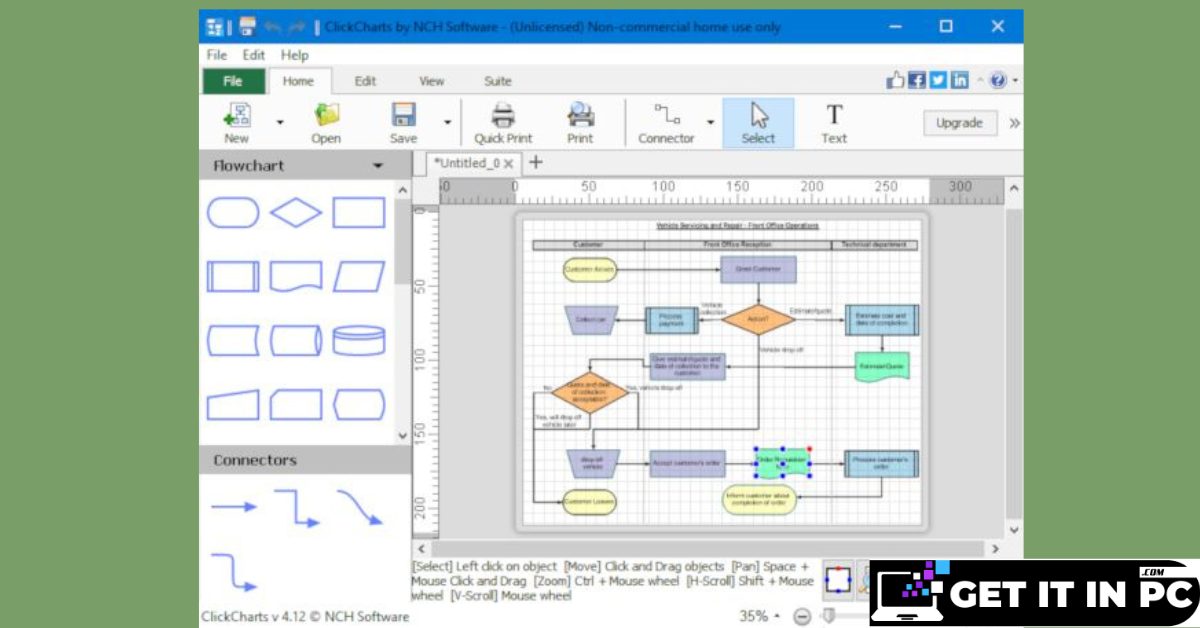1200x628 pixels.
Task: Share via the Twitter icon
Action: (x=938, y=81)
